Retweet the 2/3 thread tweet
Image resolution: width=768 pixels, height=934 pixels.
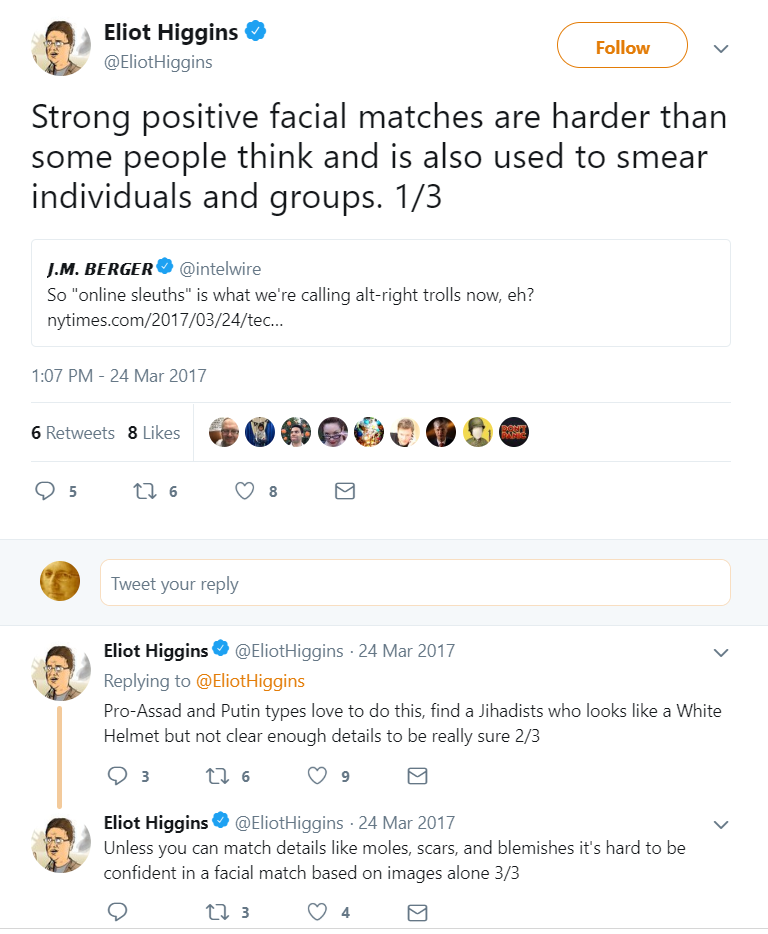(217, 776)
